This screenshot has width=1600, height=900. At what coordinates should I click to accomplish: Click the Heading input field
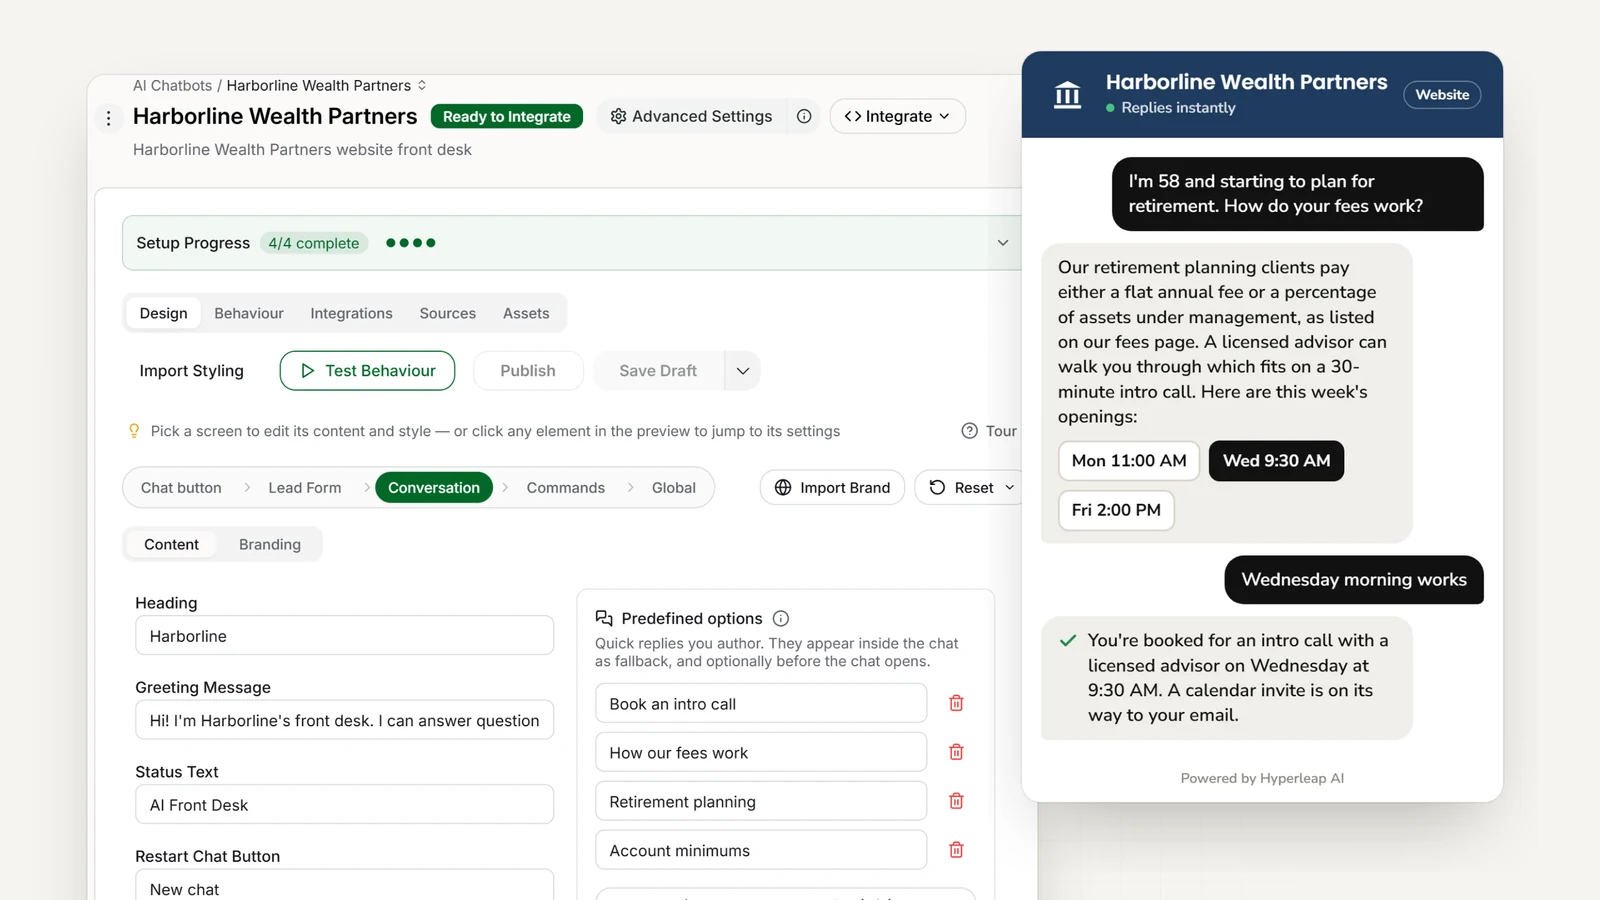pos(344,636)
